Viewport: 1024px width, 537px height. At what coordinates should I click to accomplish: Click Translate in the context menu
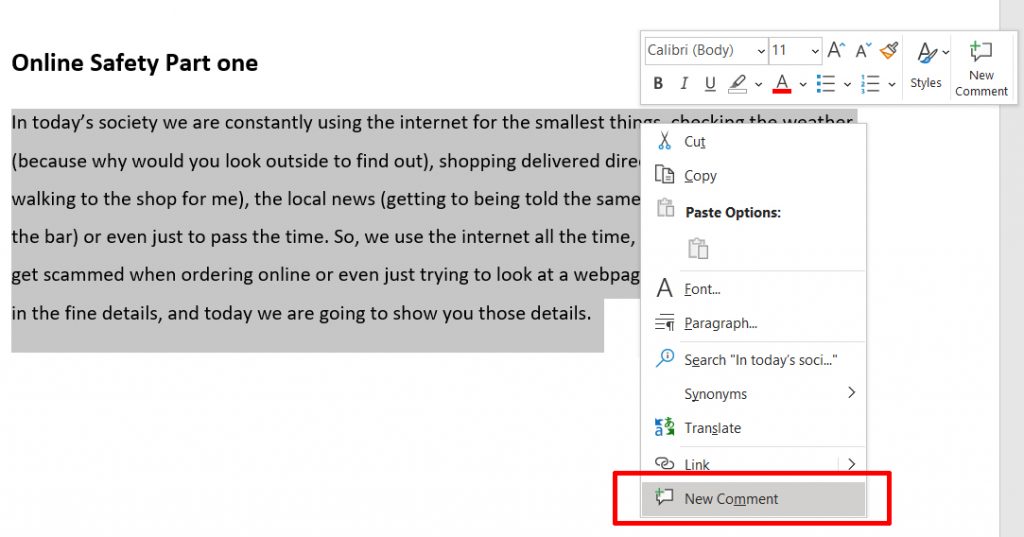(712, 428)
